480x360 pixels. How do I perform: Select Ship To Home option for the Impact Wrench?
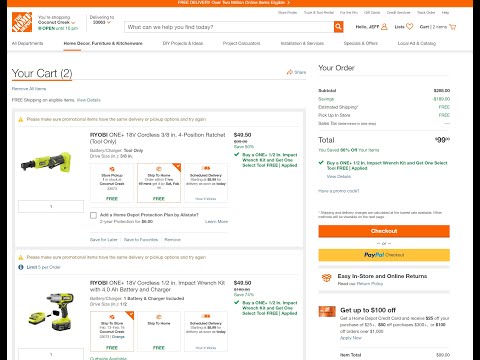pos(159,331)
